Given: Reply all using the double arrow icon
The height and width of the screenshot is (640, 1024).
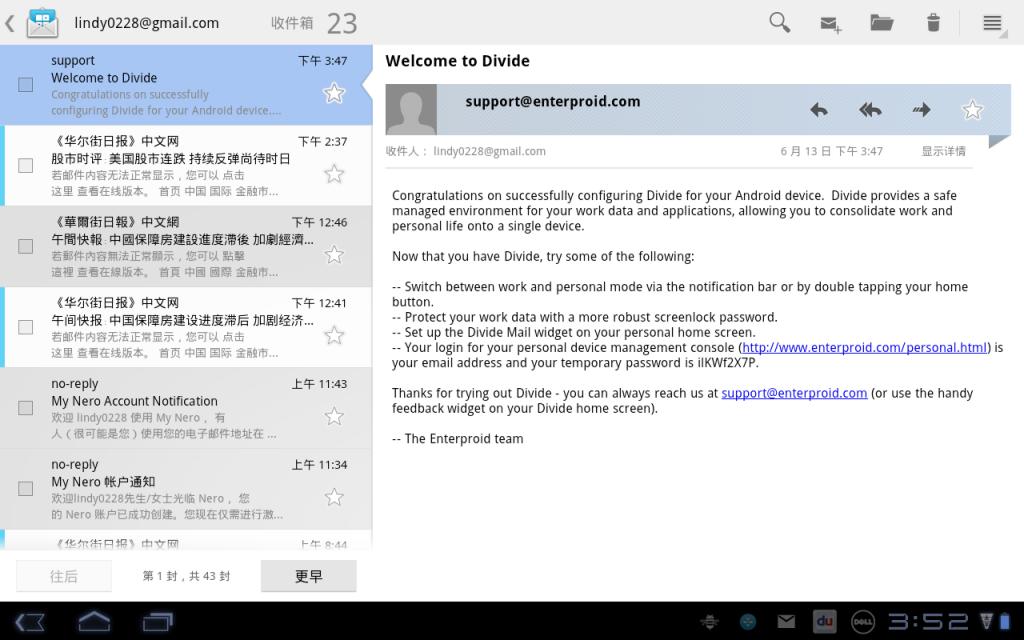Looking at the screenshot, I should tap(871, 110).
